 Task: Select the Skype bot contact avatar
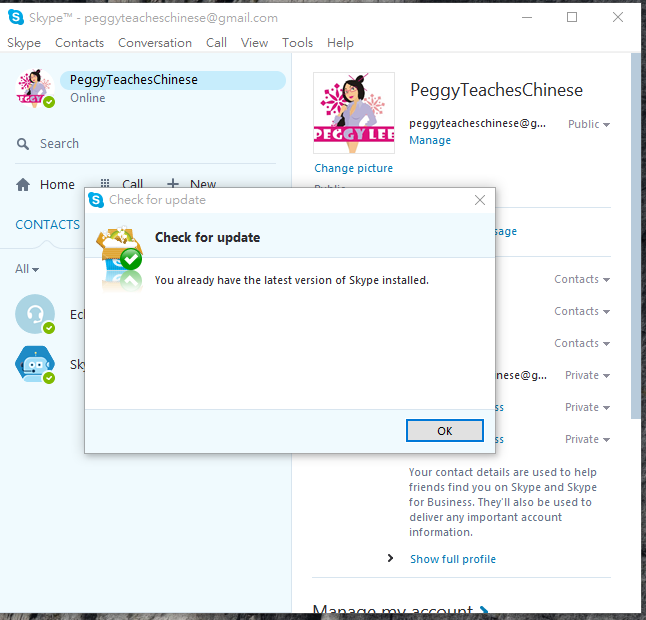click(x=35, y=364)
